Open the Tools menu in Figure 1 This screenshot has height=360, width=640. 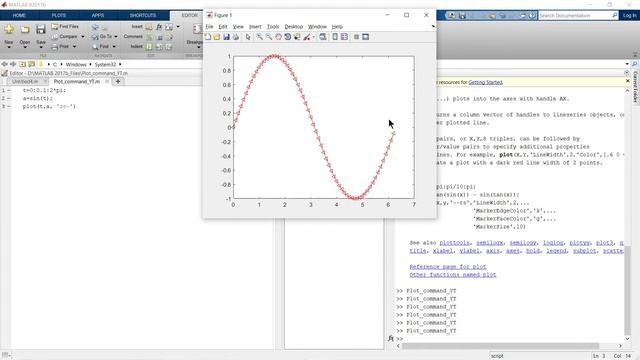(x=273, y=27)
